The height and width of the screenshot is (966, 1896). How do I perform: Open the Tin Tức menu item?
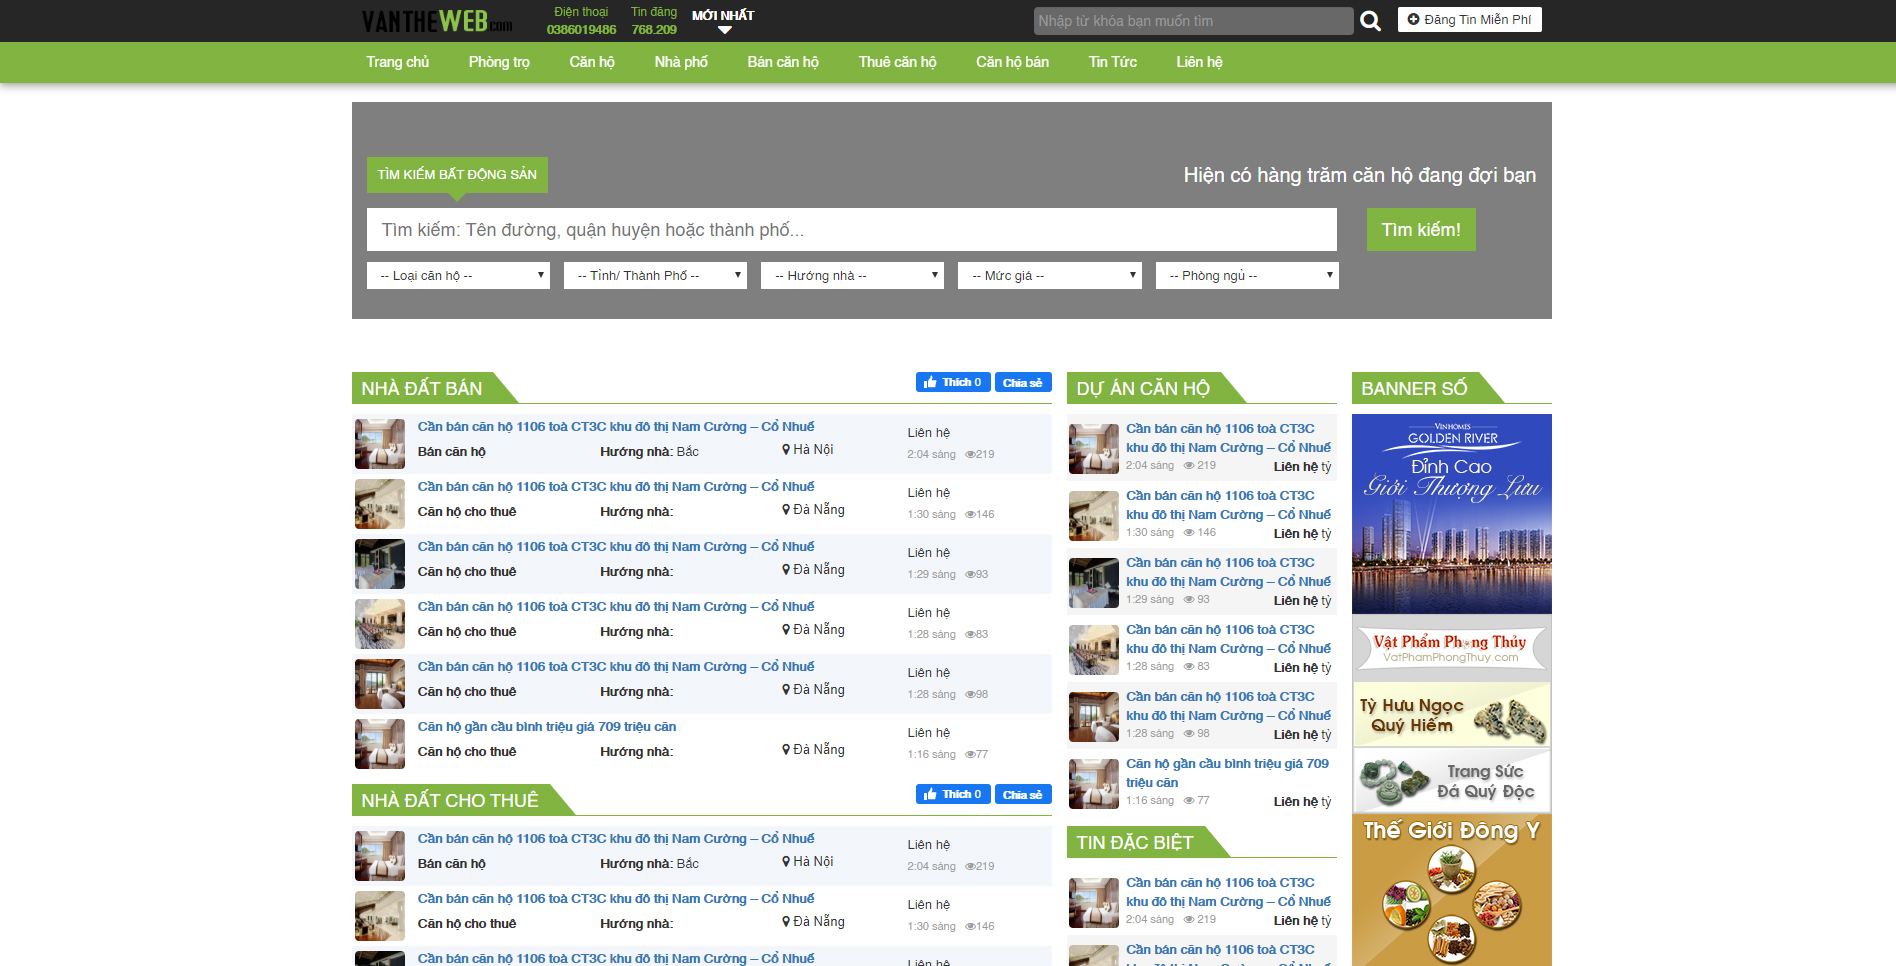(x=1112, y=62)
